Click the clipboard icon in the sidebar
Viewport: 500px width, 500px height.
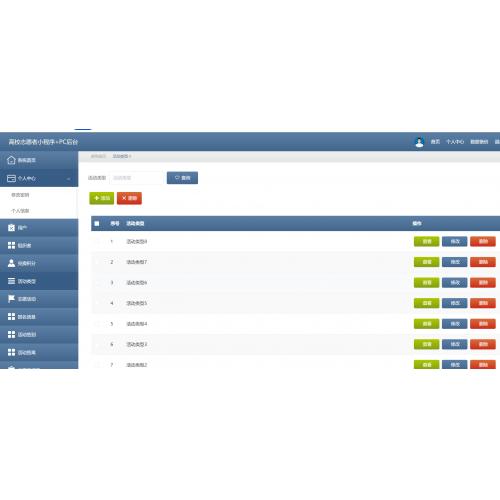click(x=11, y=228)
